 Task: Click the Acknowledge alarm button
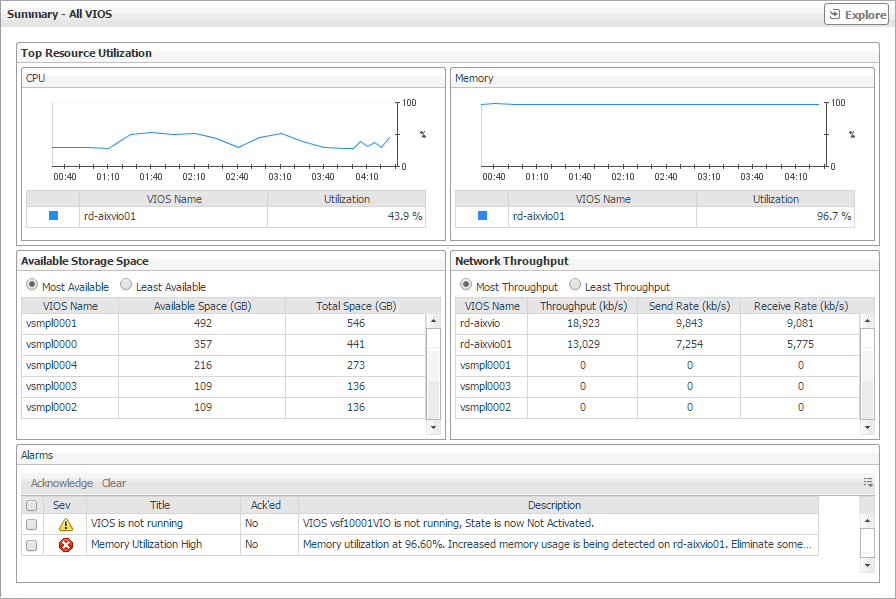pos(61,483)
